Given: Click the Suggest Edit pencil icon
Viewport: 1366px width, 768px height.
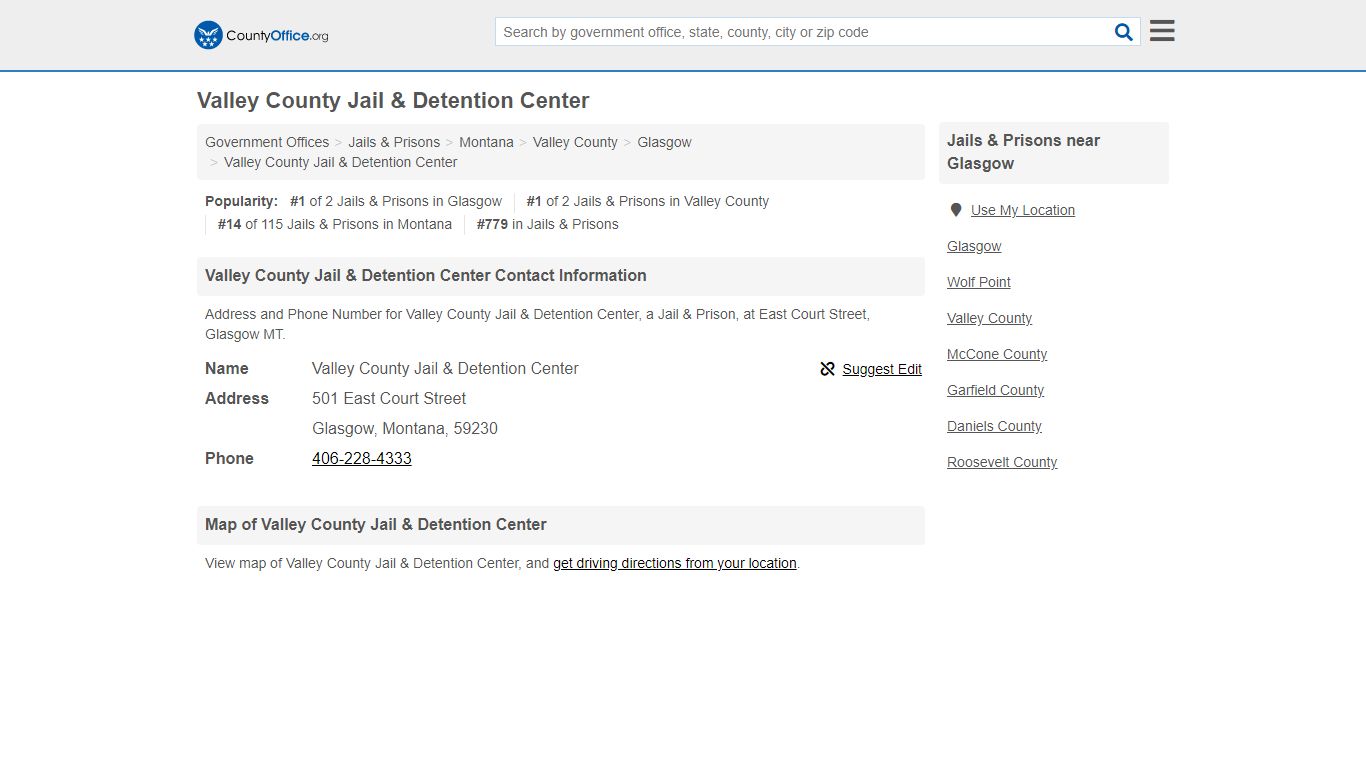Looking at the screenshot, I should click(x=827, y=369).
